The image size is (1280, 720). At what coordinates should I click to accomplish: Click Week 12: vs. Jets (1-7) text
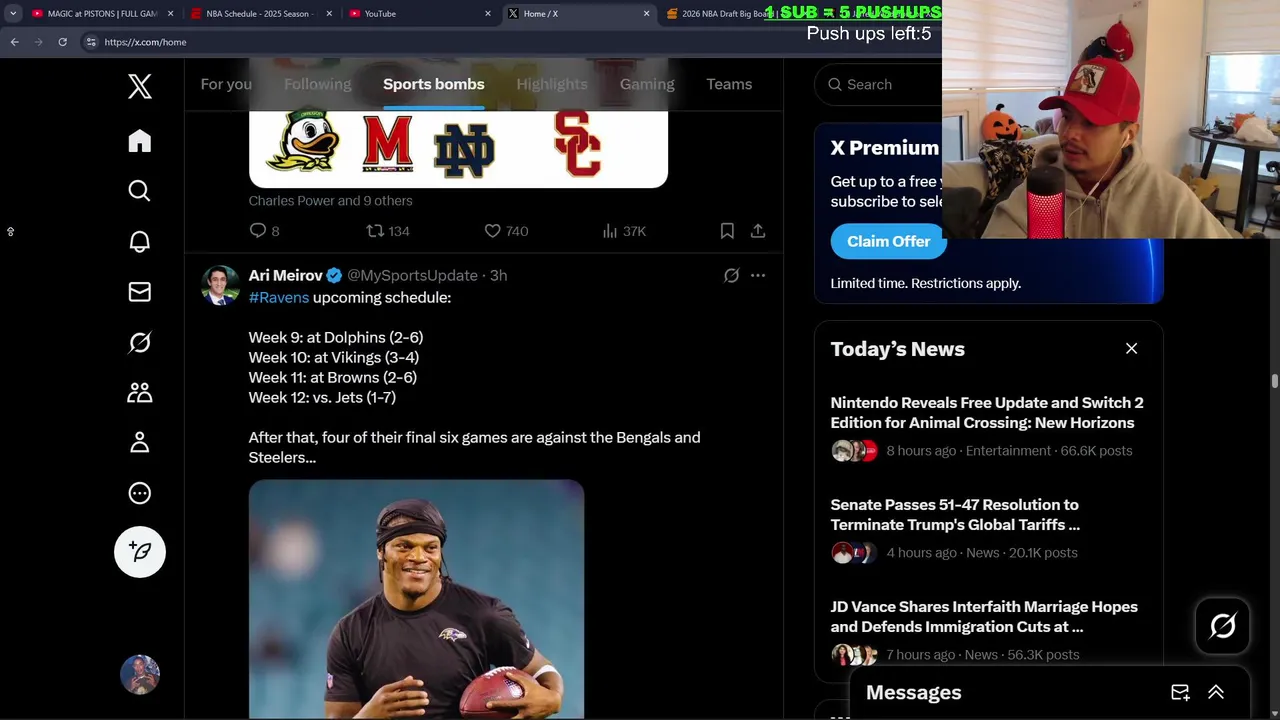(322, 397)
